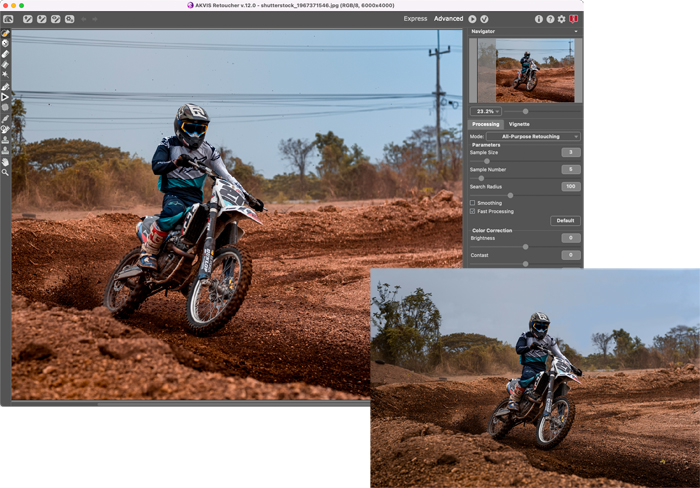This screenshot has width=700, height=488.
Task: Select the Processing tab
Action: [x=486, y=124]
